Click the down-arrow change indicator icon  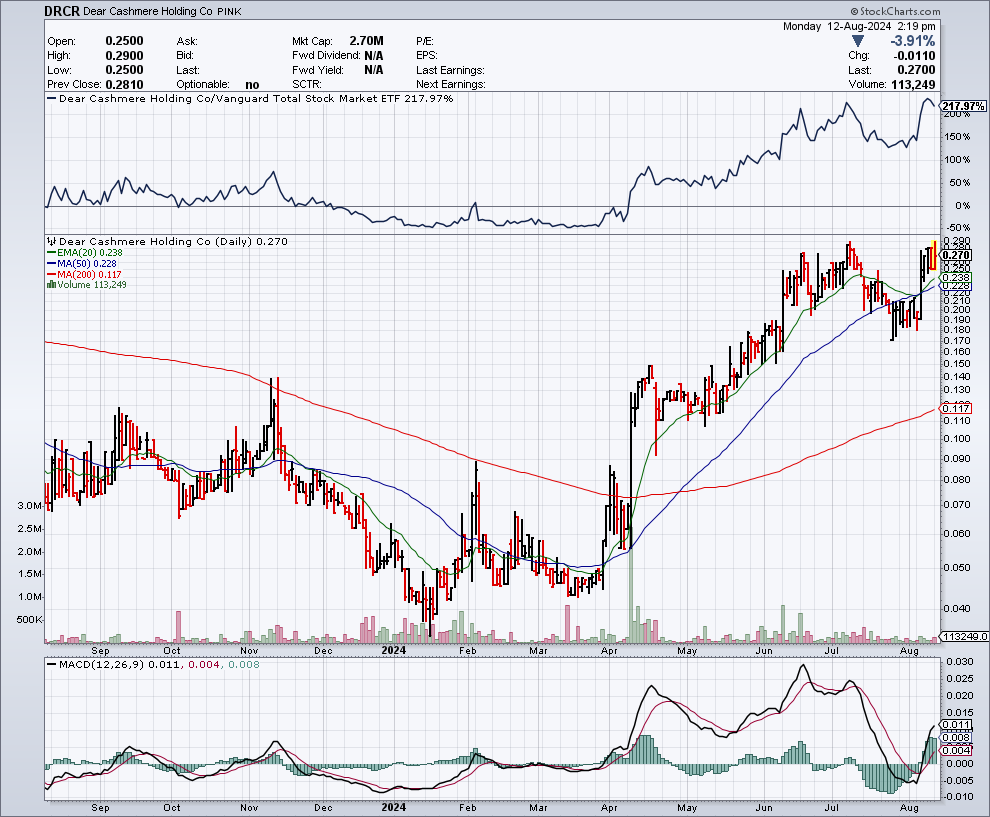point(857,41)
